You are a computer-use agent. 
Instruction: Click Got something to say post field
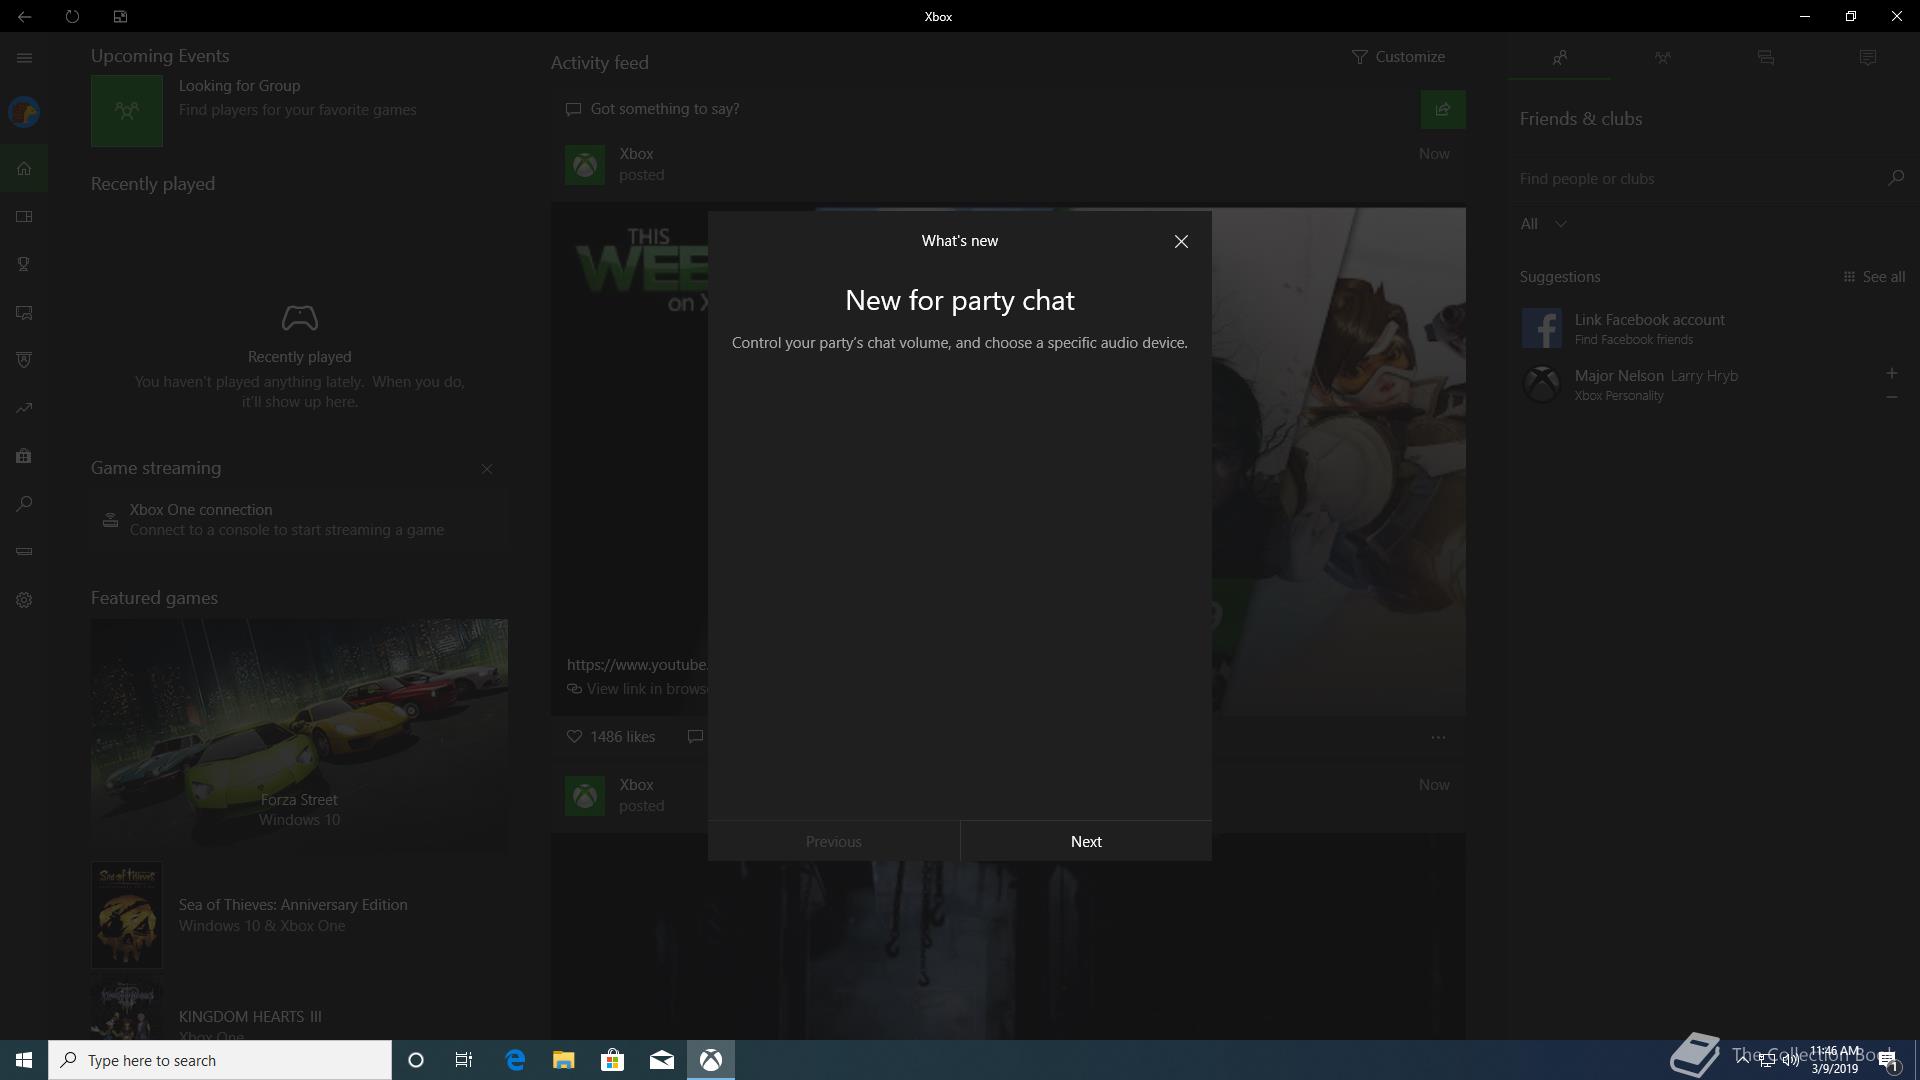(985, 109)
